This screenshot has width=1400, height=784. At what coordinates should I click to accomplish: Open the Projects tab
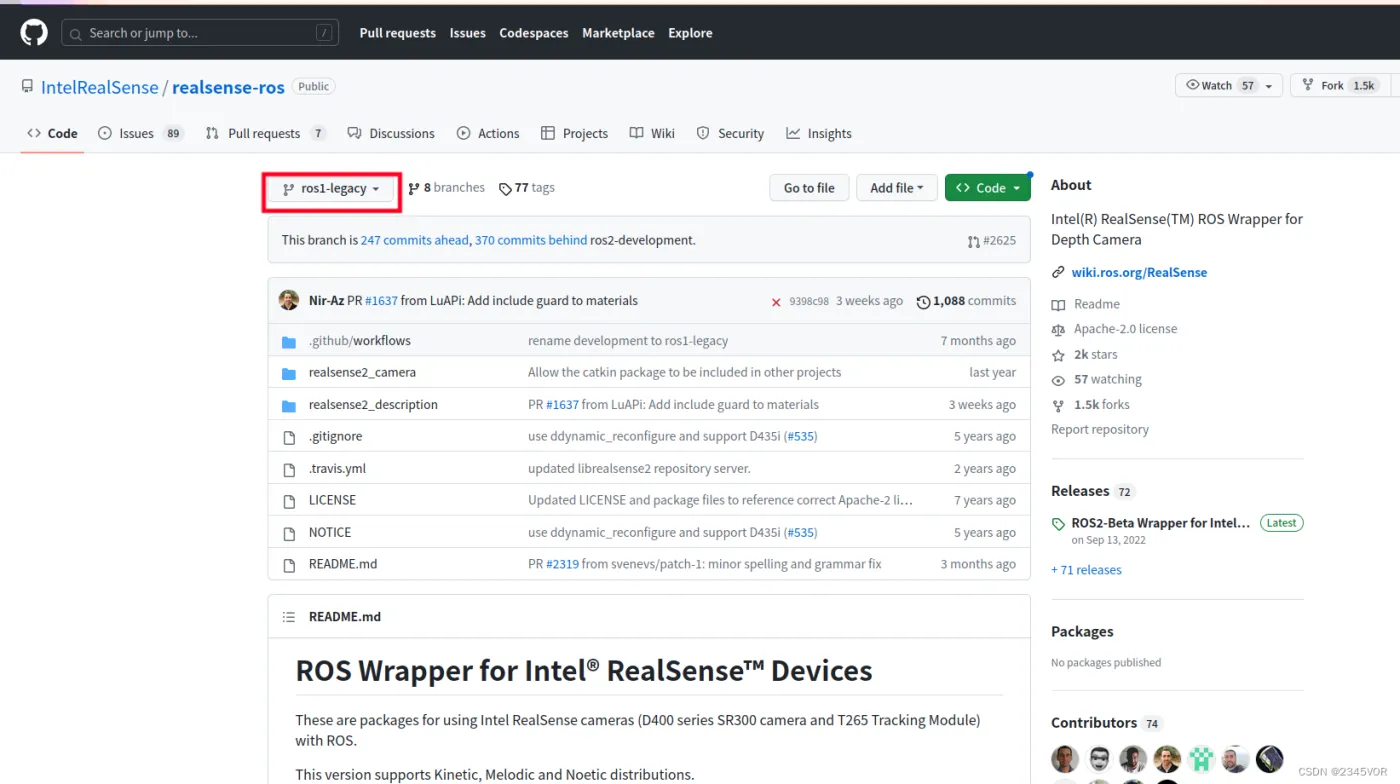(574, 133)
